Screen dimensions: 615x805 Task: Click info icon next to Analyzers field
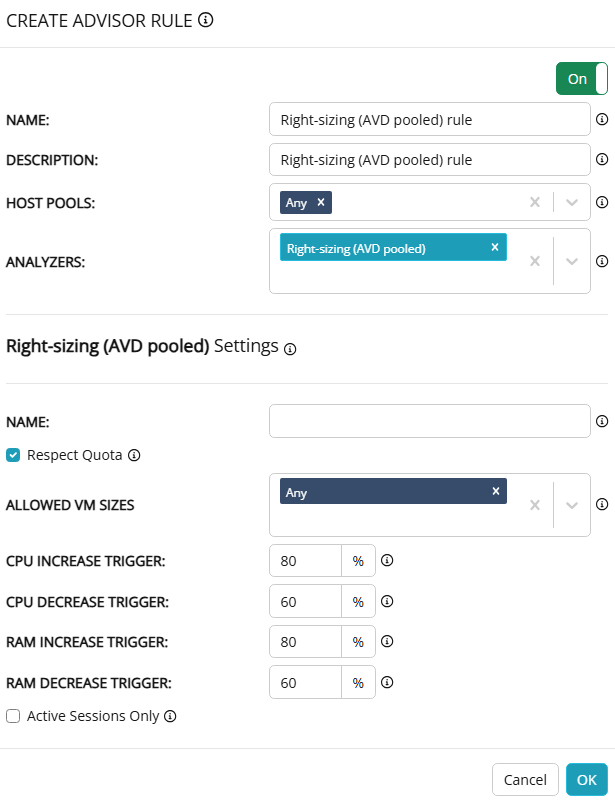[602, 261]
